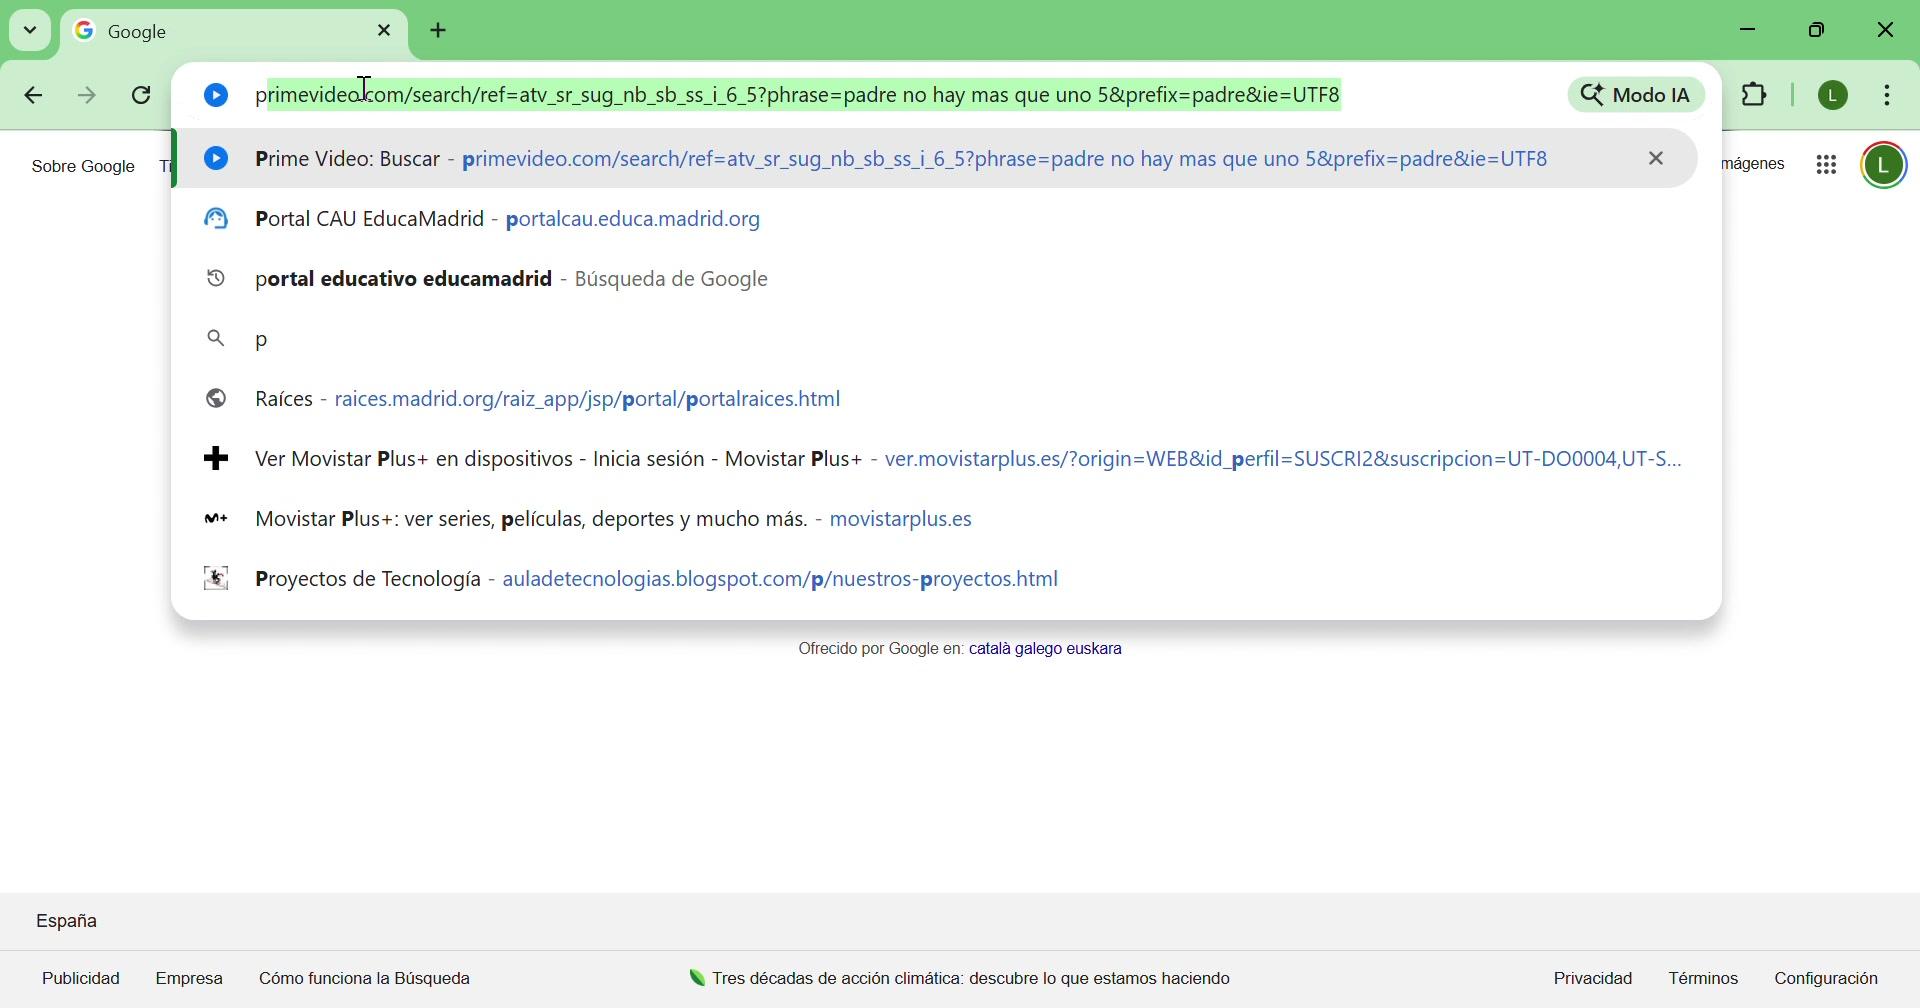Go back to previous page
This screenshot has height=1008, width=1920.
pyautogui.click(x=33, y=96)
